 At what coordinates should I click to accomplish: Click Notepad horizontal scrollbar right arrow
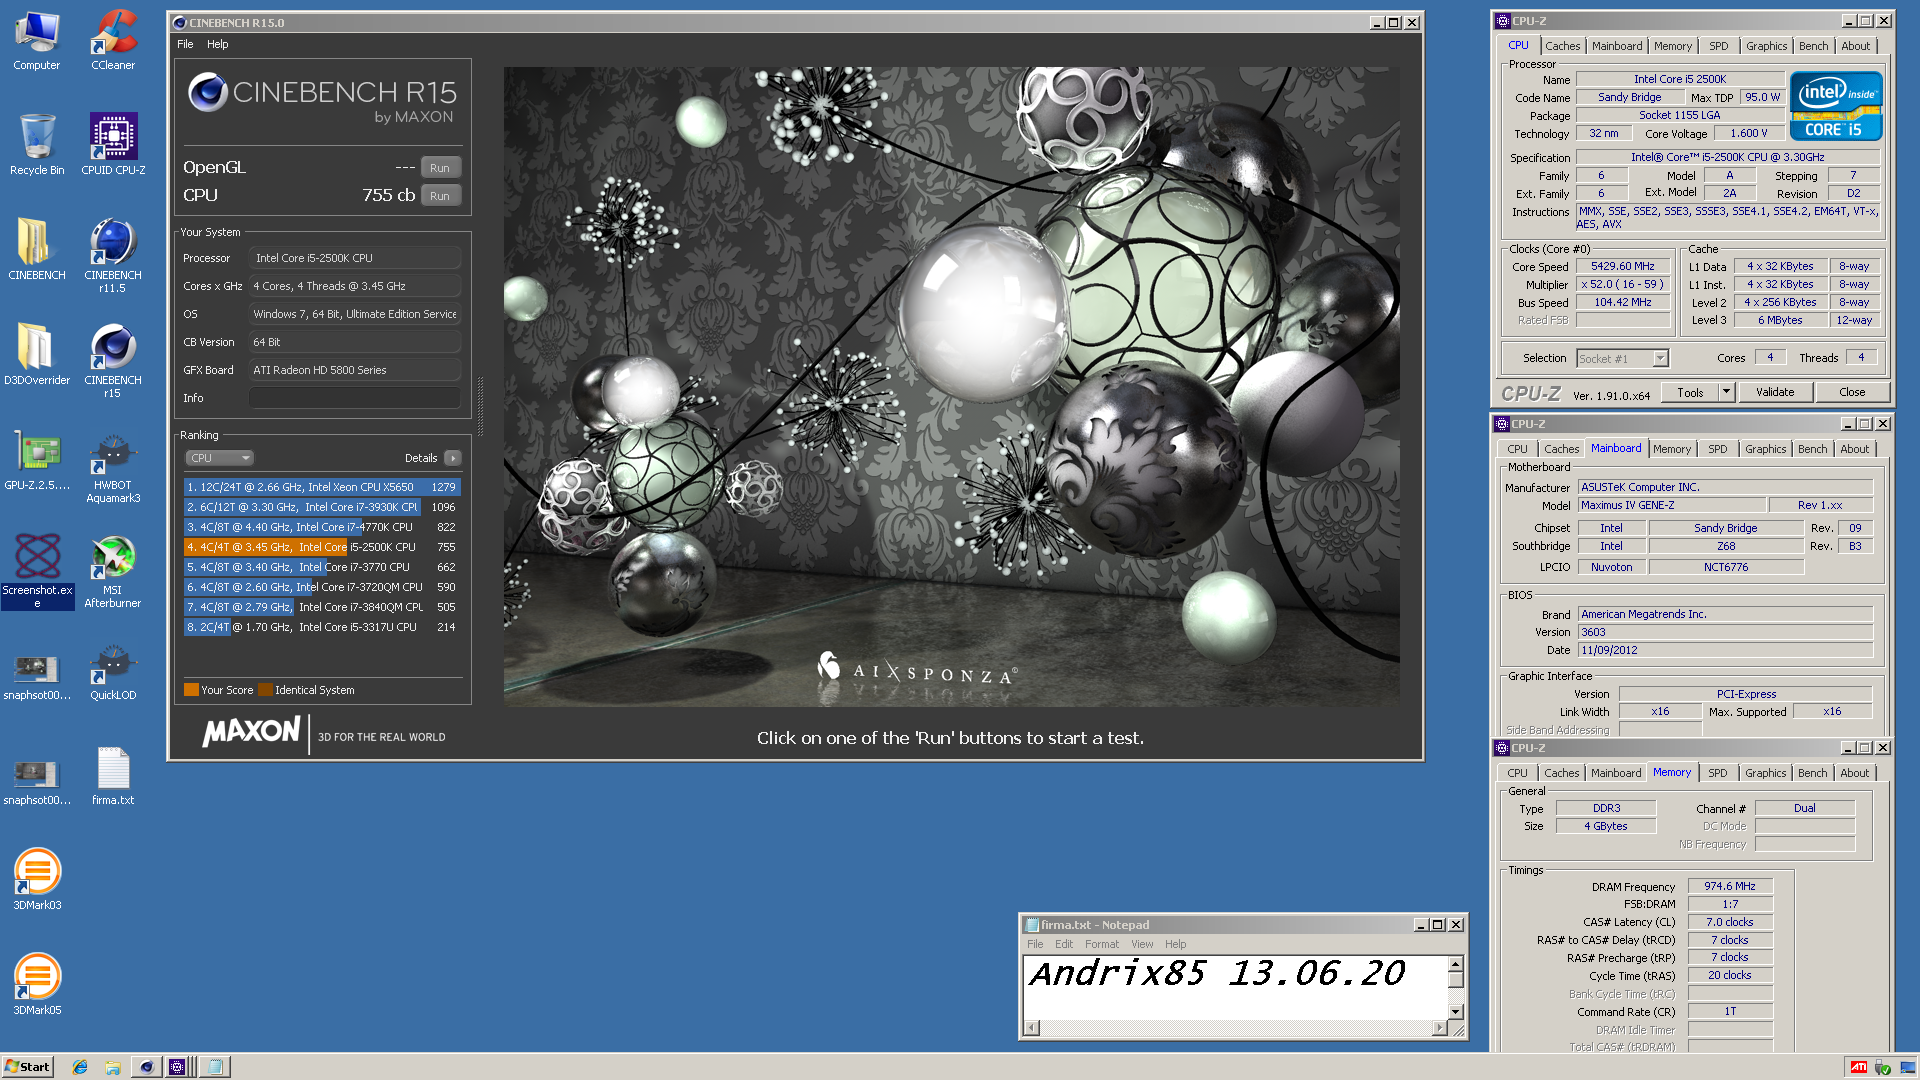[x=1440, y=1027]
